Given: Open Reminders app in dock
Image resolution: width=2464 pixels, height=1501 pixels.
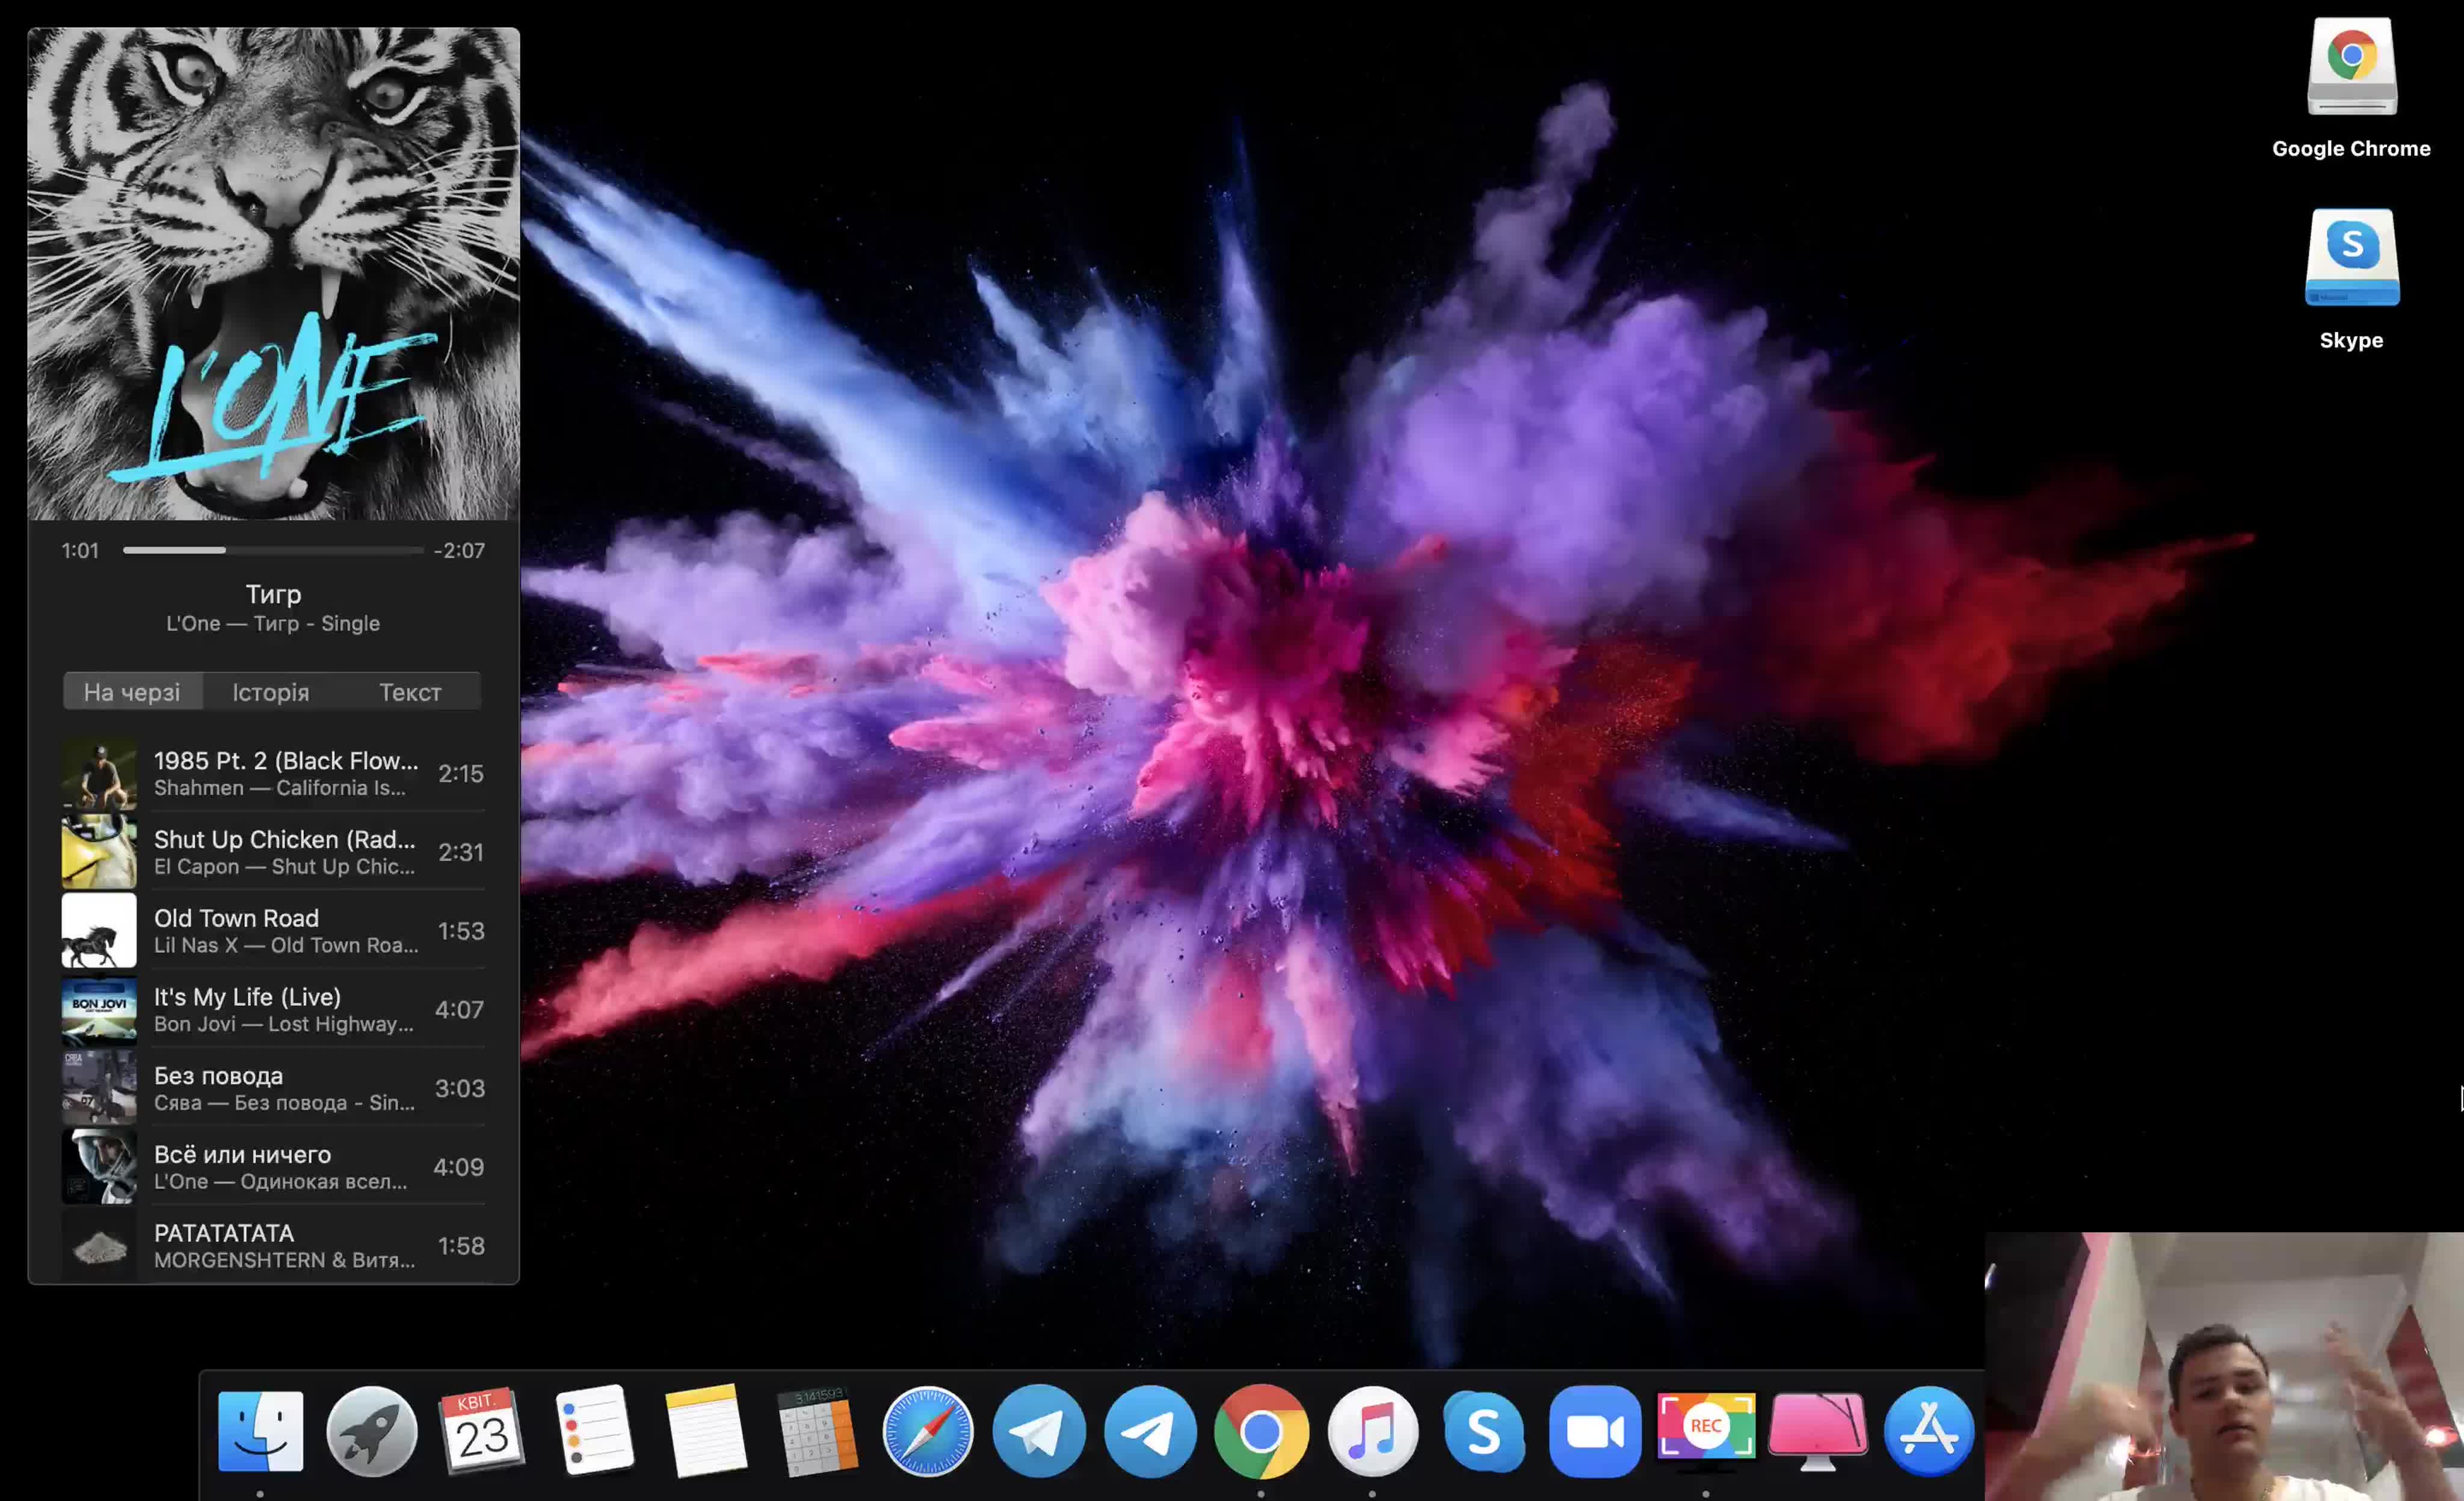Looking at the screenshot, I should 594,1431.
